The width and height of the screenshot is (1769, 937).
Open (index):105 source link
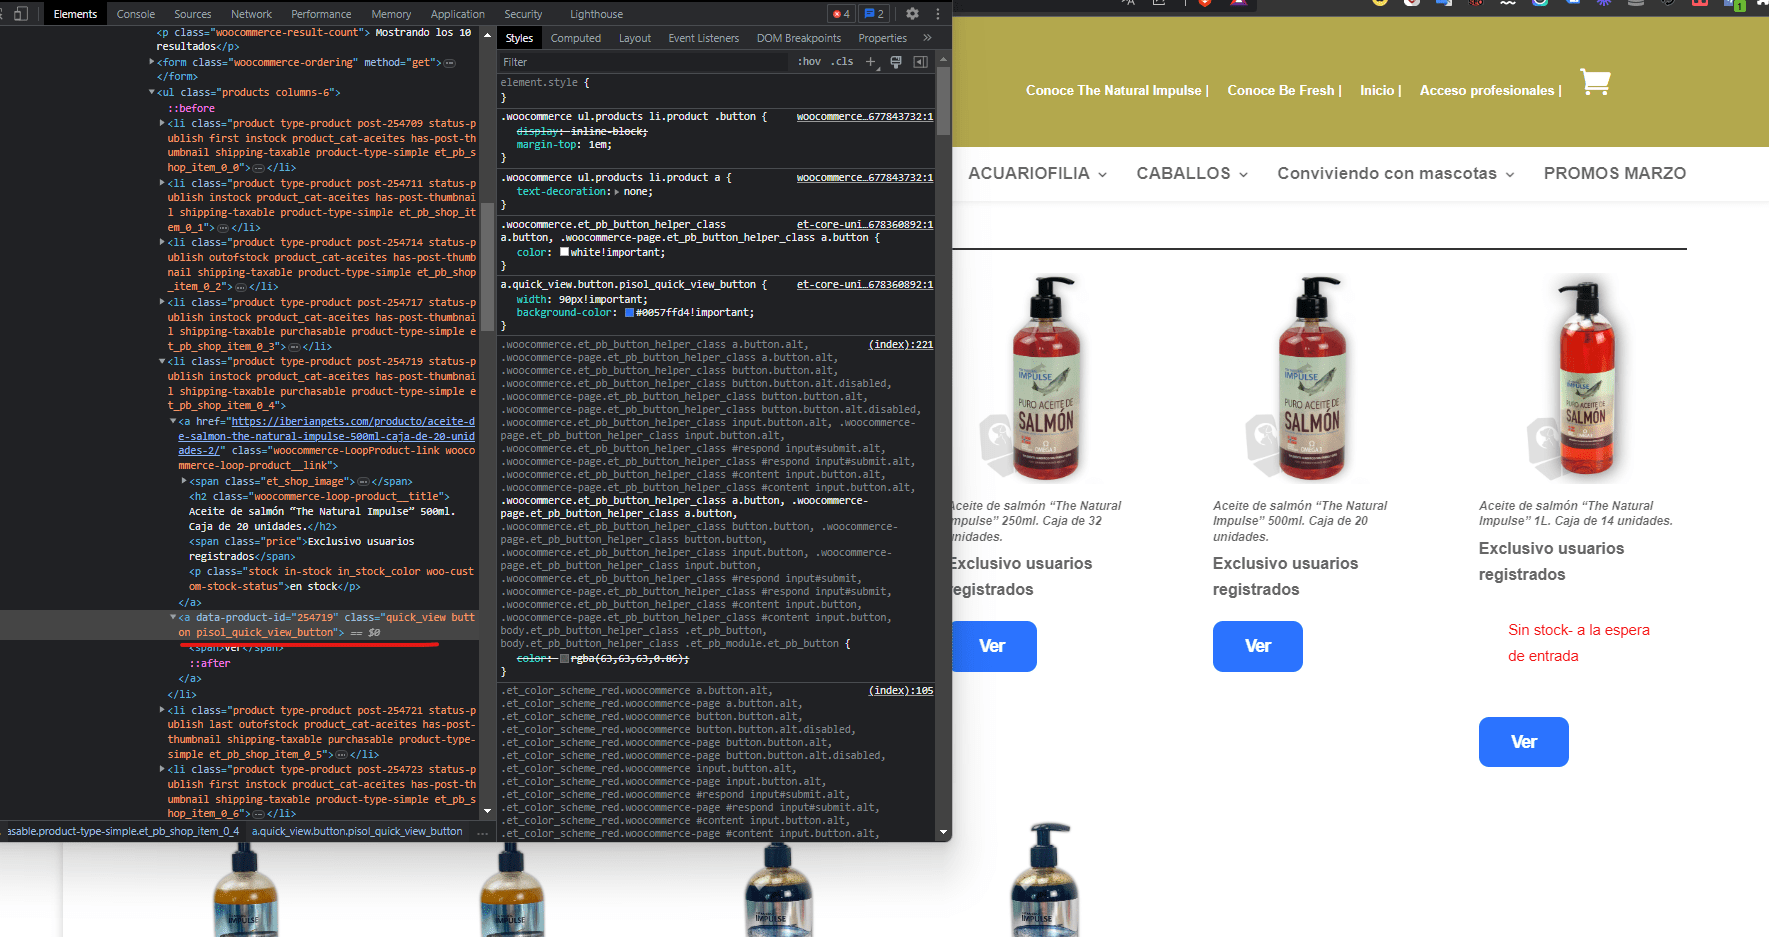pos(900,690)
